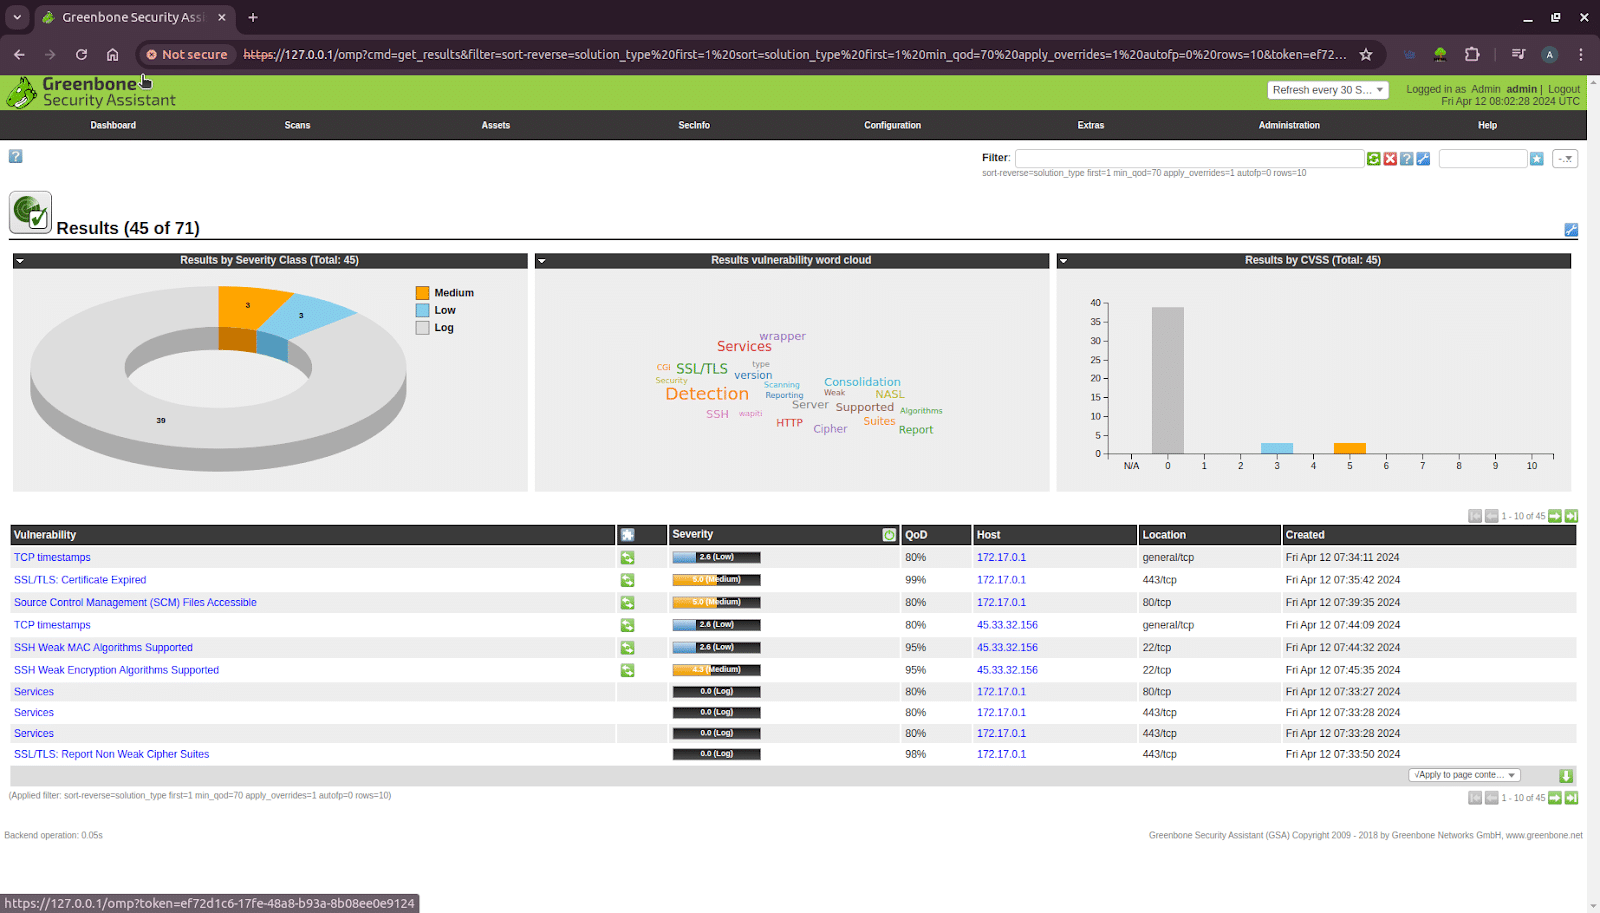Expand the Results by Severity Class chart menu
The height and width of the screenshot is (913, 1600).
tap(20, 261)
